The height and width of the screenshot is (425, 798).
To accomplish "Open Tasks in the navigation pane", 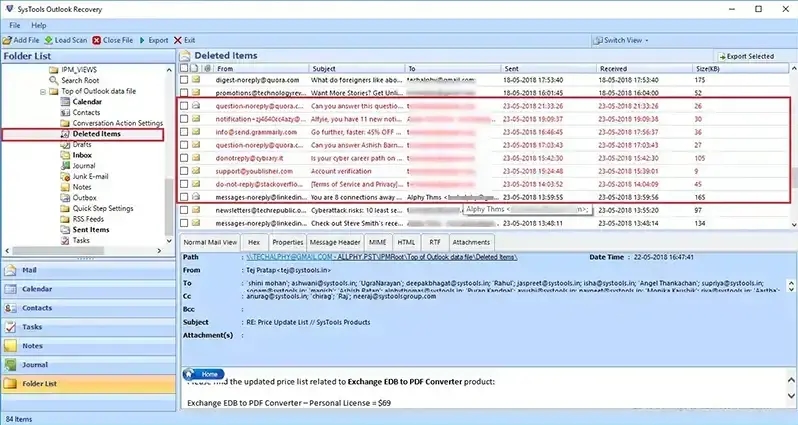I will pos(89,327).
